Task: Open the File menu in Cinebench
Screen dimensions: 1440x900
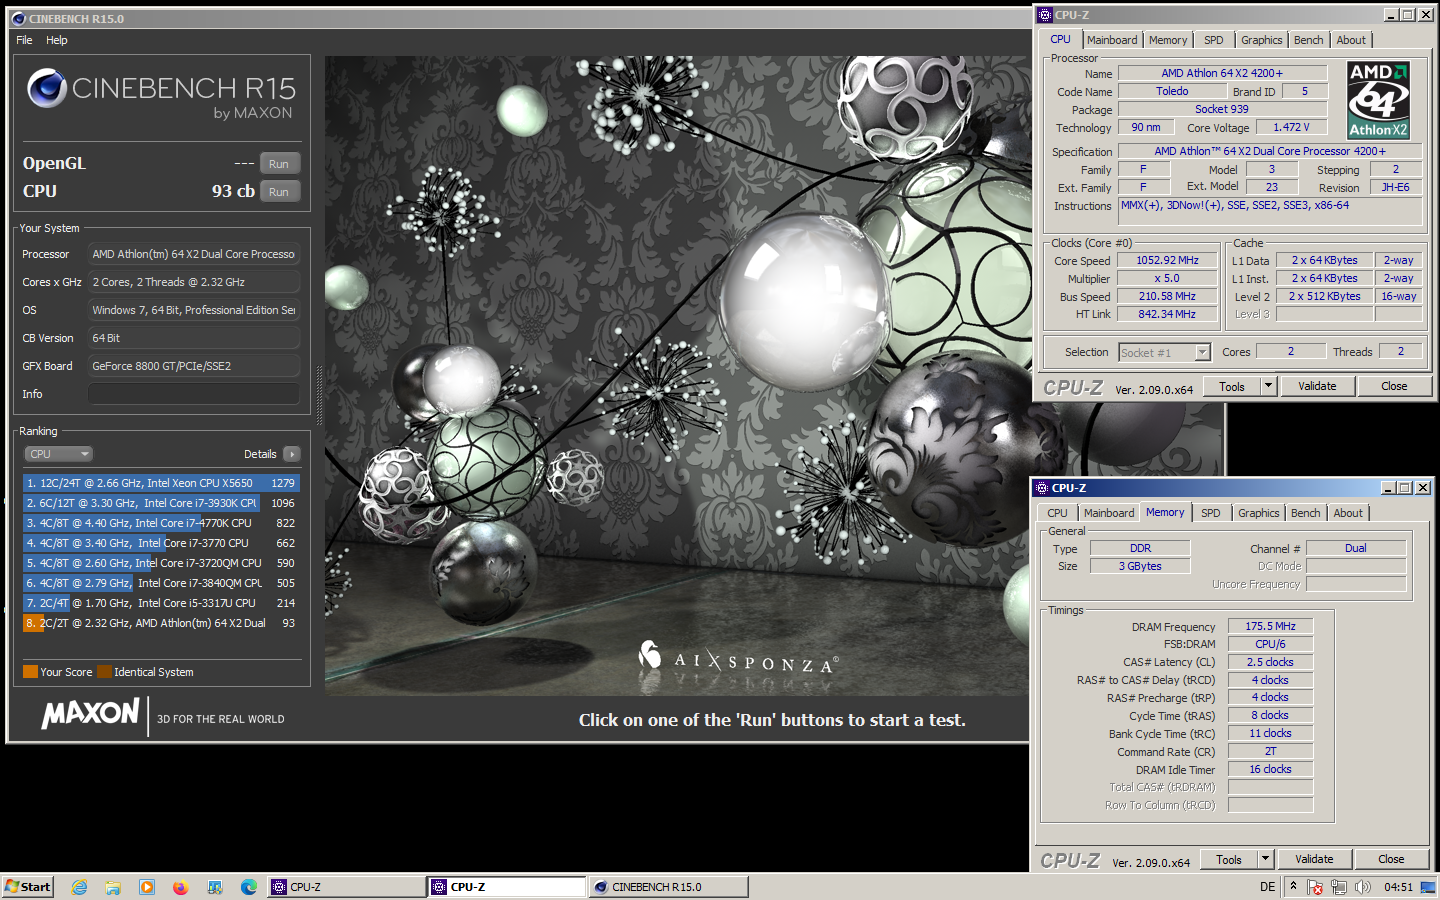Action: [x=24, y=40]
